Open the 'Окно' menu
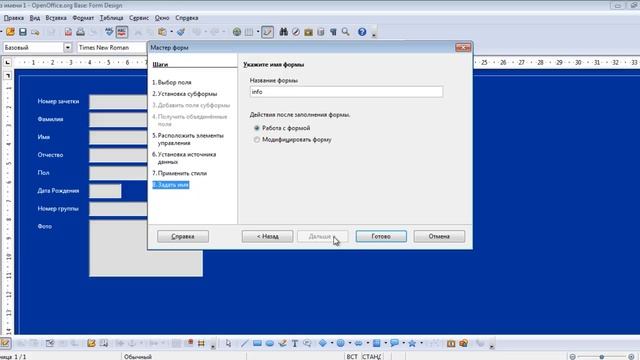Image resolution: width=640 pixels, height=360 pixels. pyautogui.click(x=162, y=18)
